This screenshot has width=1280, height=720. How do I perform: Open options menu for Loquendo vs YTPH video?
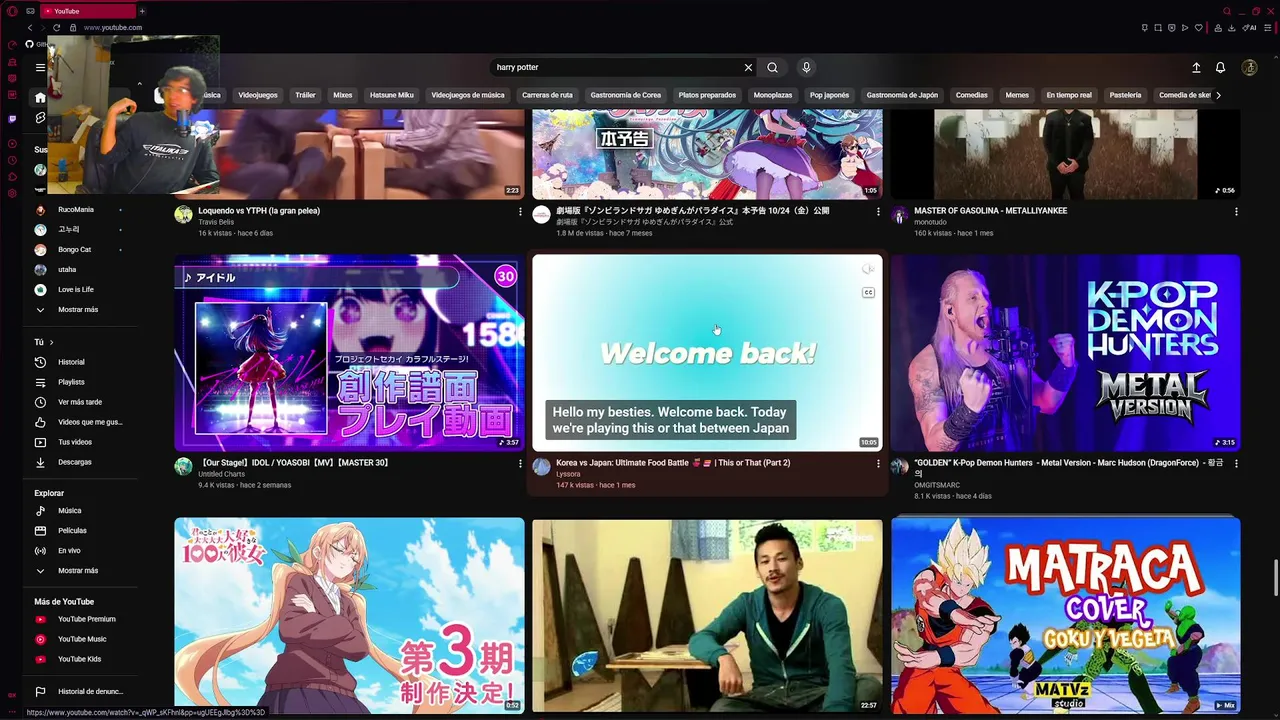click(x=520, y=212)
